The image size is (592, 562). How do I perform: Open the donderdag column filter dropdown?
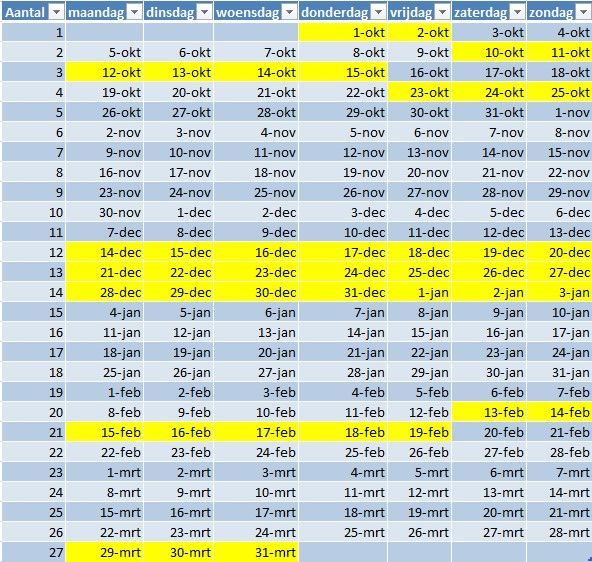pyautogui.click(x=378, y=12)
